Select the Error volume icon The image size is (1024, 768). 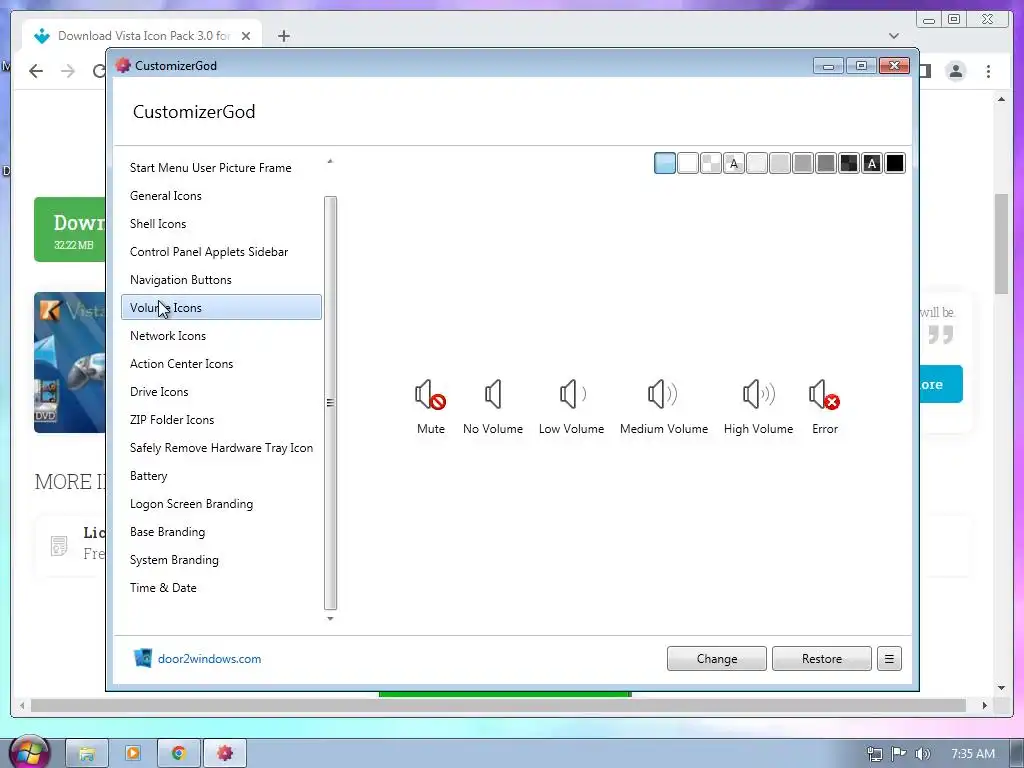(x=824, y=394)
